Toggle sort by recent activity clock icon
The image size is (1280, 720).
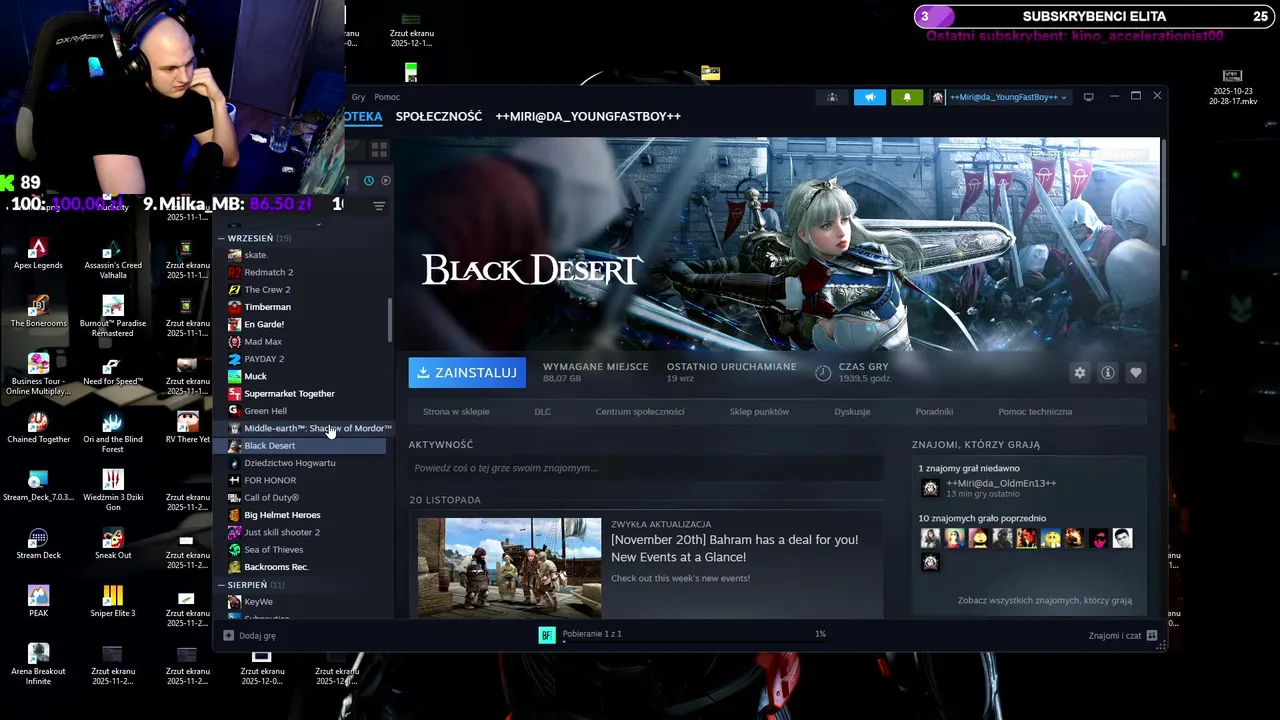pyautogui.click(x=368, y=180)
